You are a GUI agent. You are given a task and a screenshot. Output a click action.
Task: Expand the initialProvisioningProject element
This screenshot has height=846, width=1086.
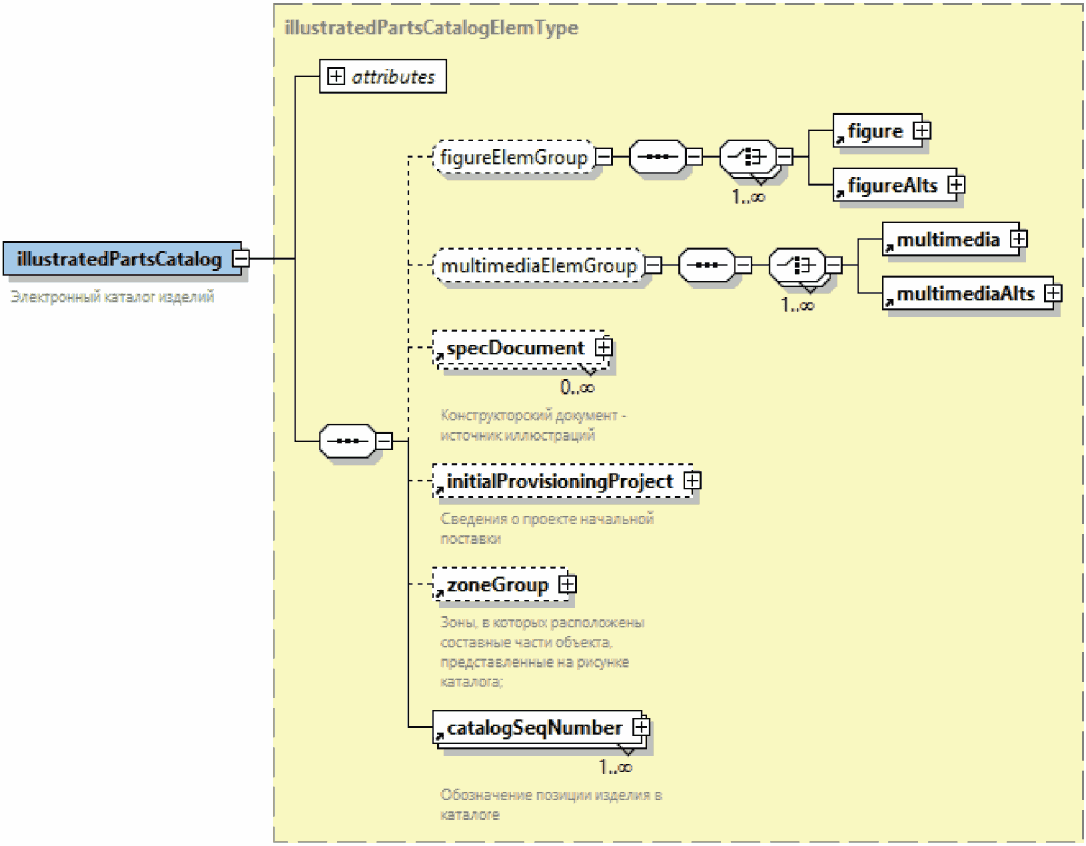(692, 481)
